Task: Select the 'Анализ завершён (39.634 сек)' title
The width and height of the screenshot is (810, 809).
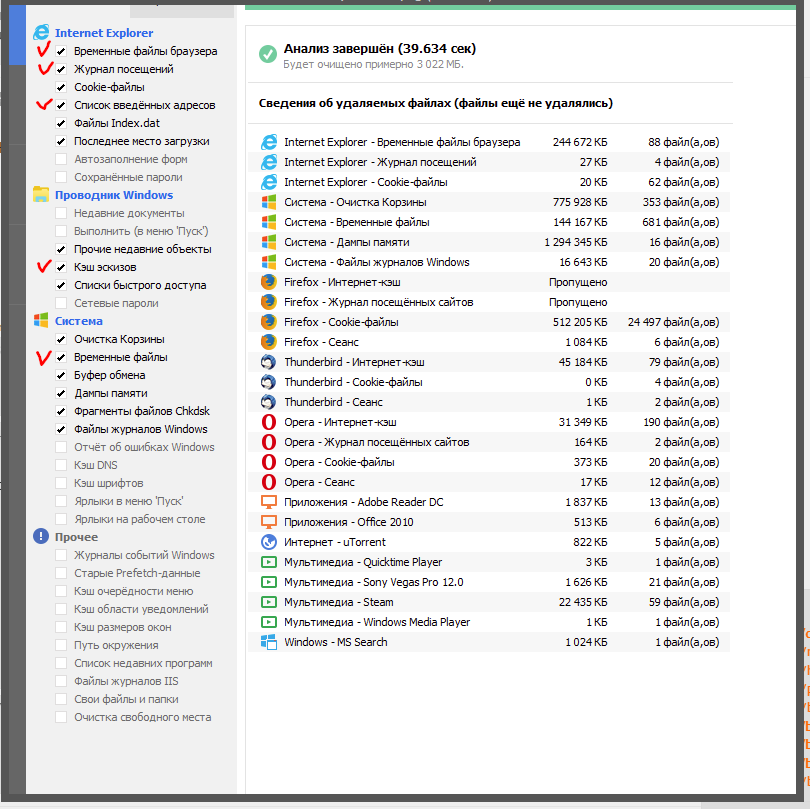Action: click(x=380, y=49)
